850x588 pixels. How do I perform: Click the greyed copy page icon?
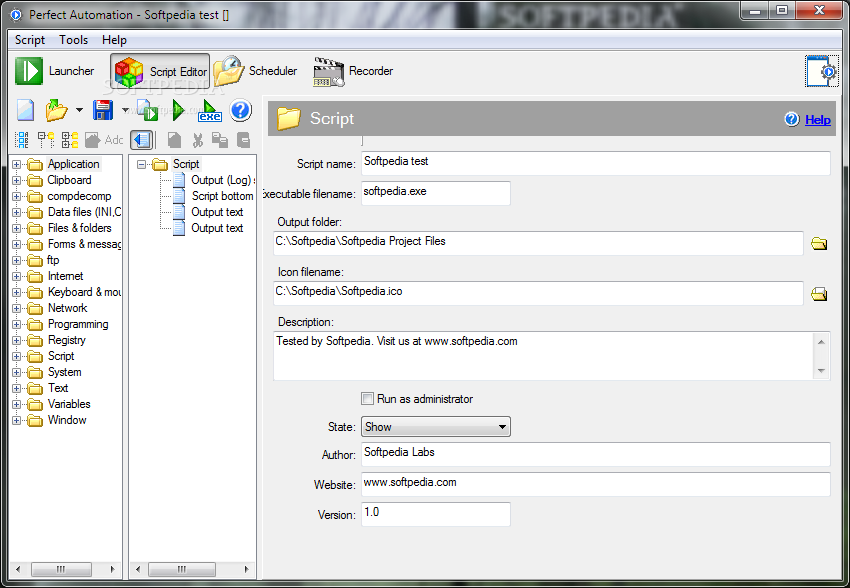pyautogui.click(x=174, y=140)
